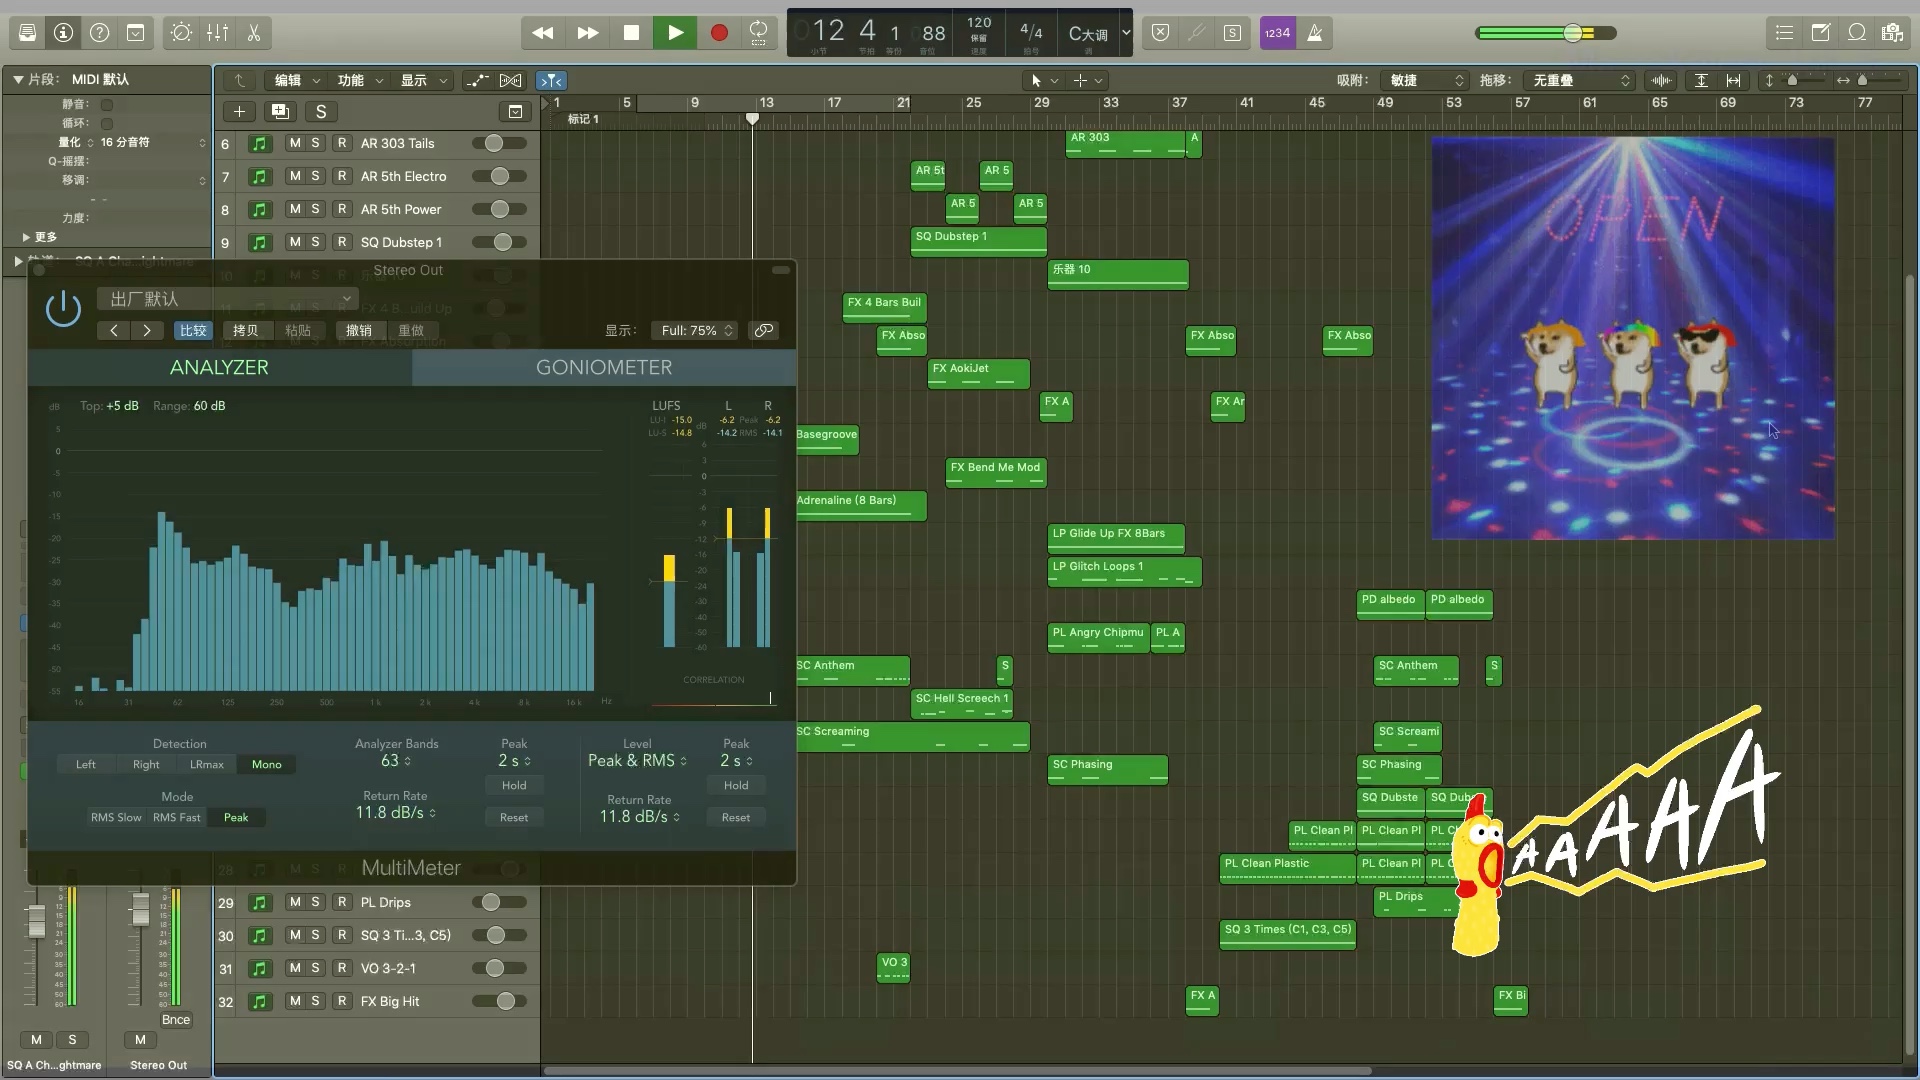Click the red Record button
This screenshot has width=1920, height=1080.
pos(719,33)
